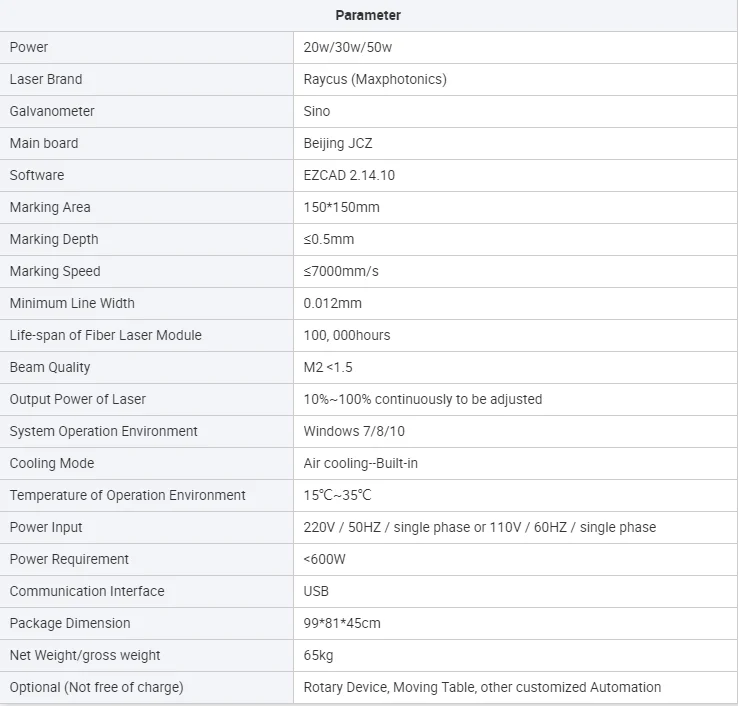Click the 20w/30w/50w power value

347,47
